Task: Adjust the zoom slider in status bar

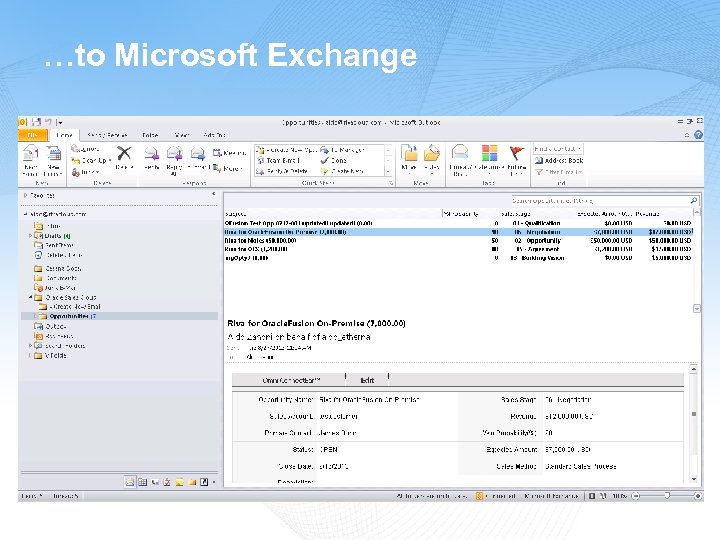Action: coord(667,496)
